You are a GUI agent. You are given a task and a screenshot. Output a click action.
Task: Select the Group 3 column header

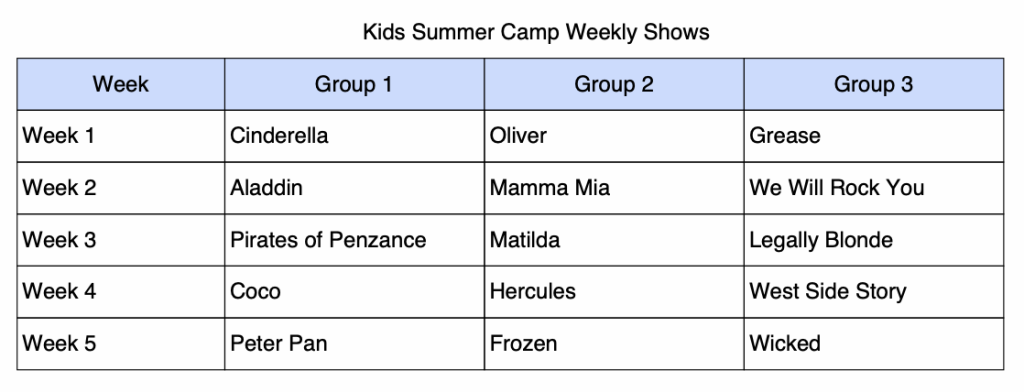tap(874, 84)
